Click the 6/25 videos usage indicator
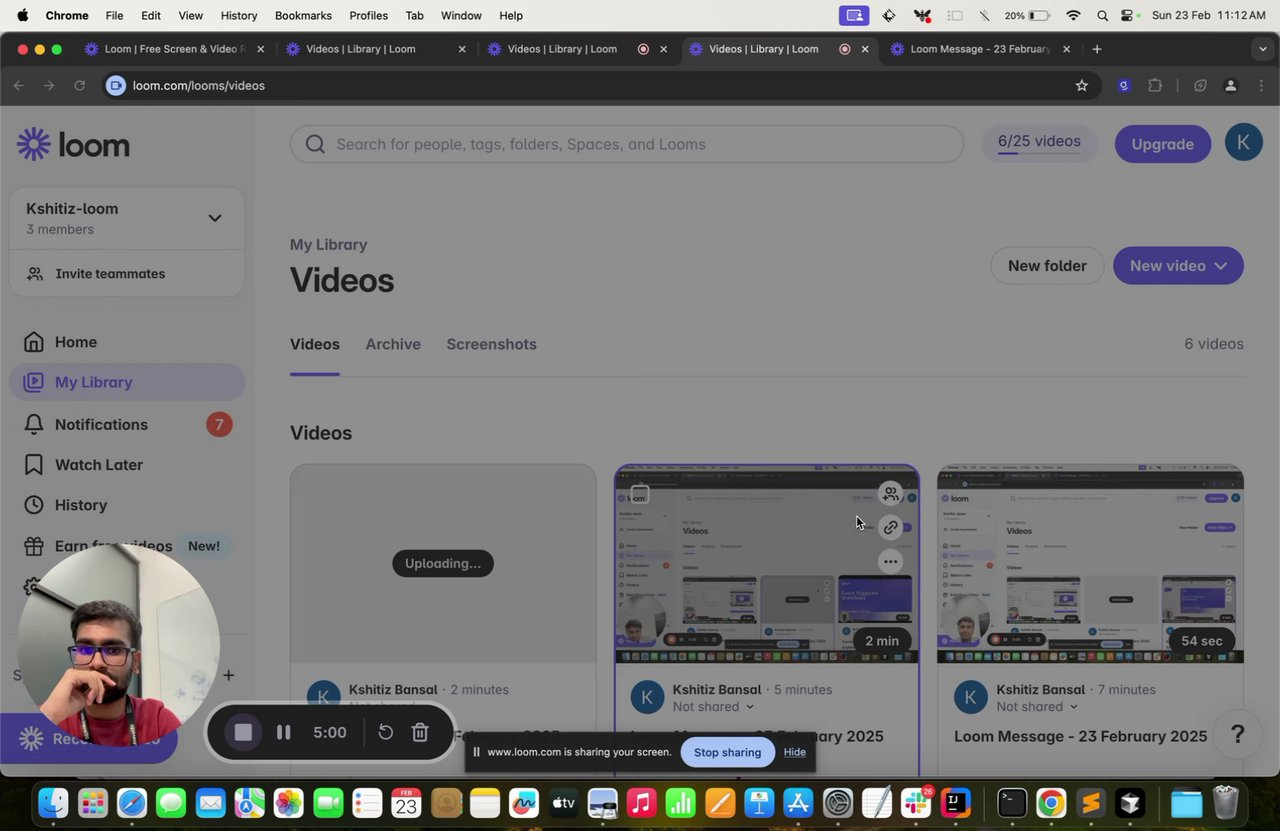 [x=1039, y=143]
